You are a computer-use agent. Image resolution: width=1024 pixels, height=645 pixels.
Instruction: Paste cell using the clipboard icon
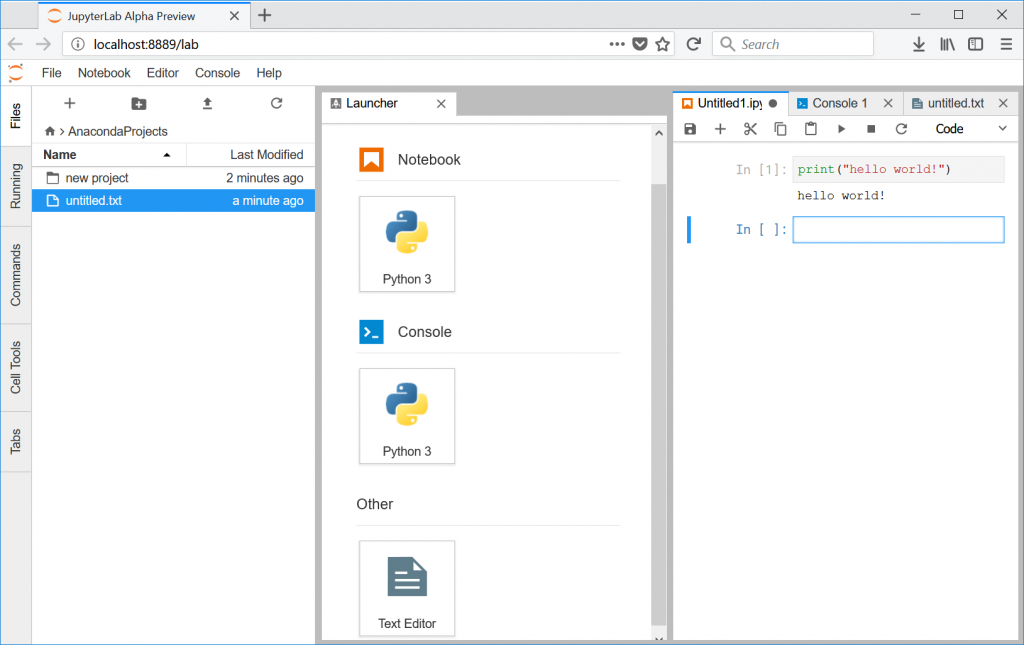[811, 129]
